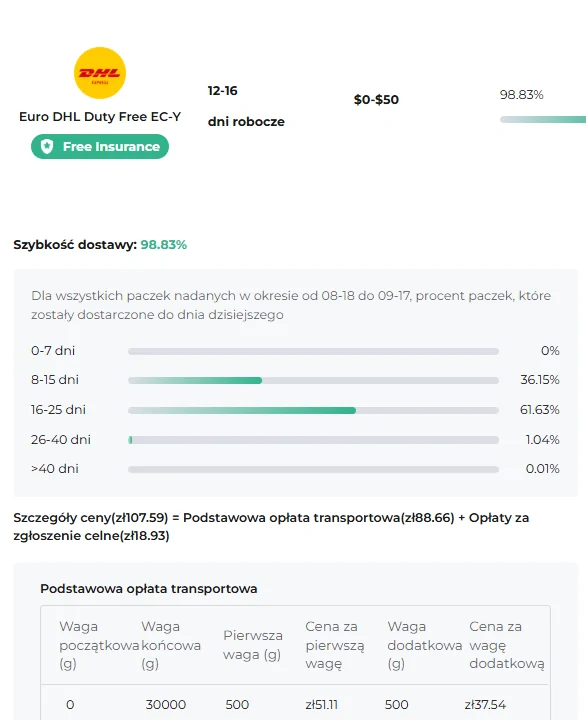Screen dimensions: 586x720
Task: Click the 12-16 dni robocze delivery time
Action: click(x=246, y=106)
